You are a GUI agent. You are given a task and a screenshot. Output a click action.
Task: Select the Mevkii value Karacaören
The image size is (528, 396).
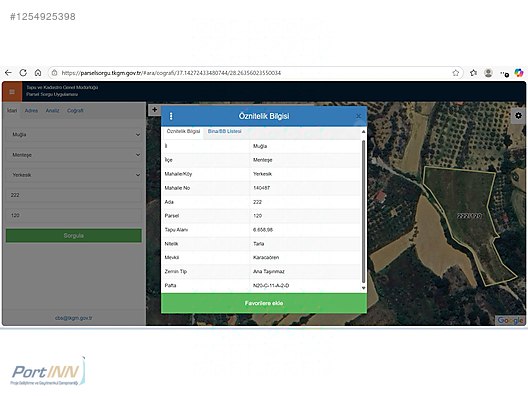pyautogui.click(x=266, y=258)
